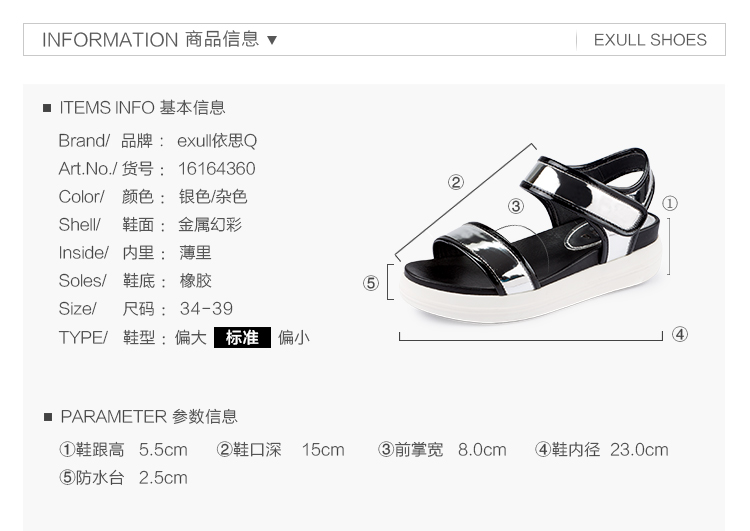Click the size range 34-39
750x531 pixels.
[x=206, y=309]
